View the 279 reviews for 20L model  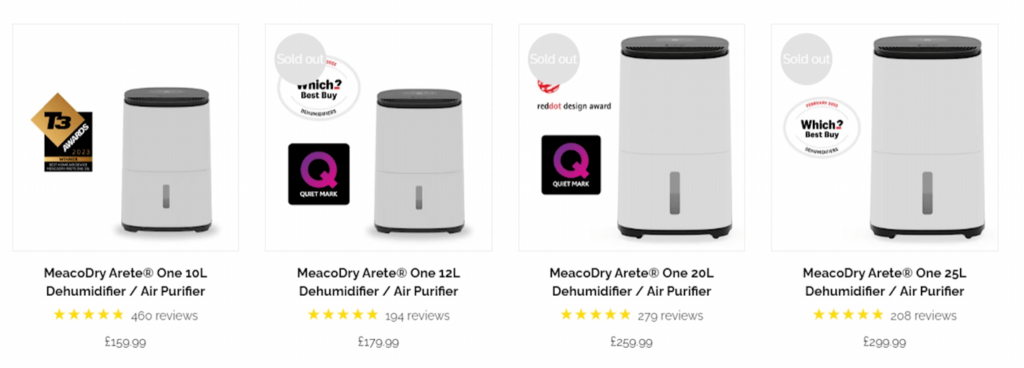(x=670, y=316)
